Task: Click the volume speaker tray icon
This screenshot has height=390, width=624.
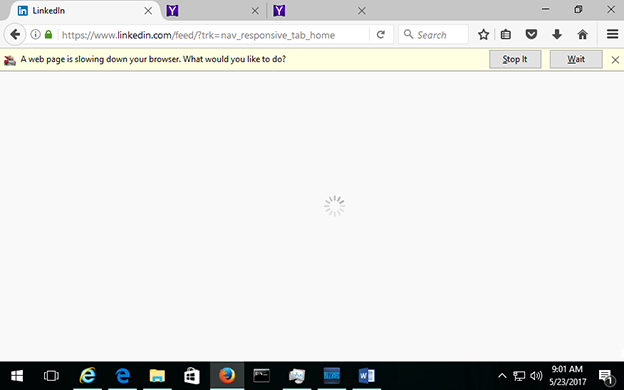Action: coord(536,376)
